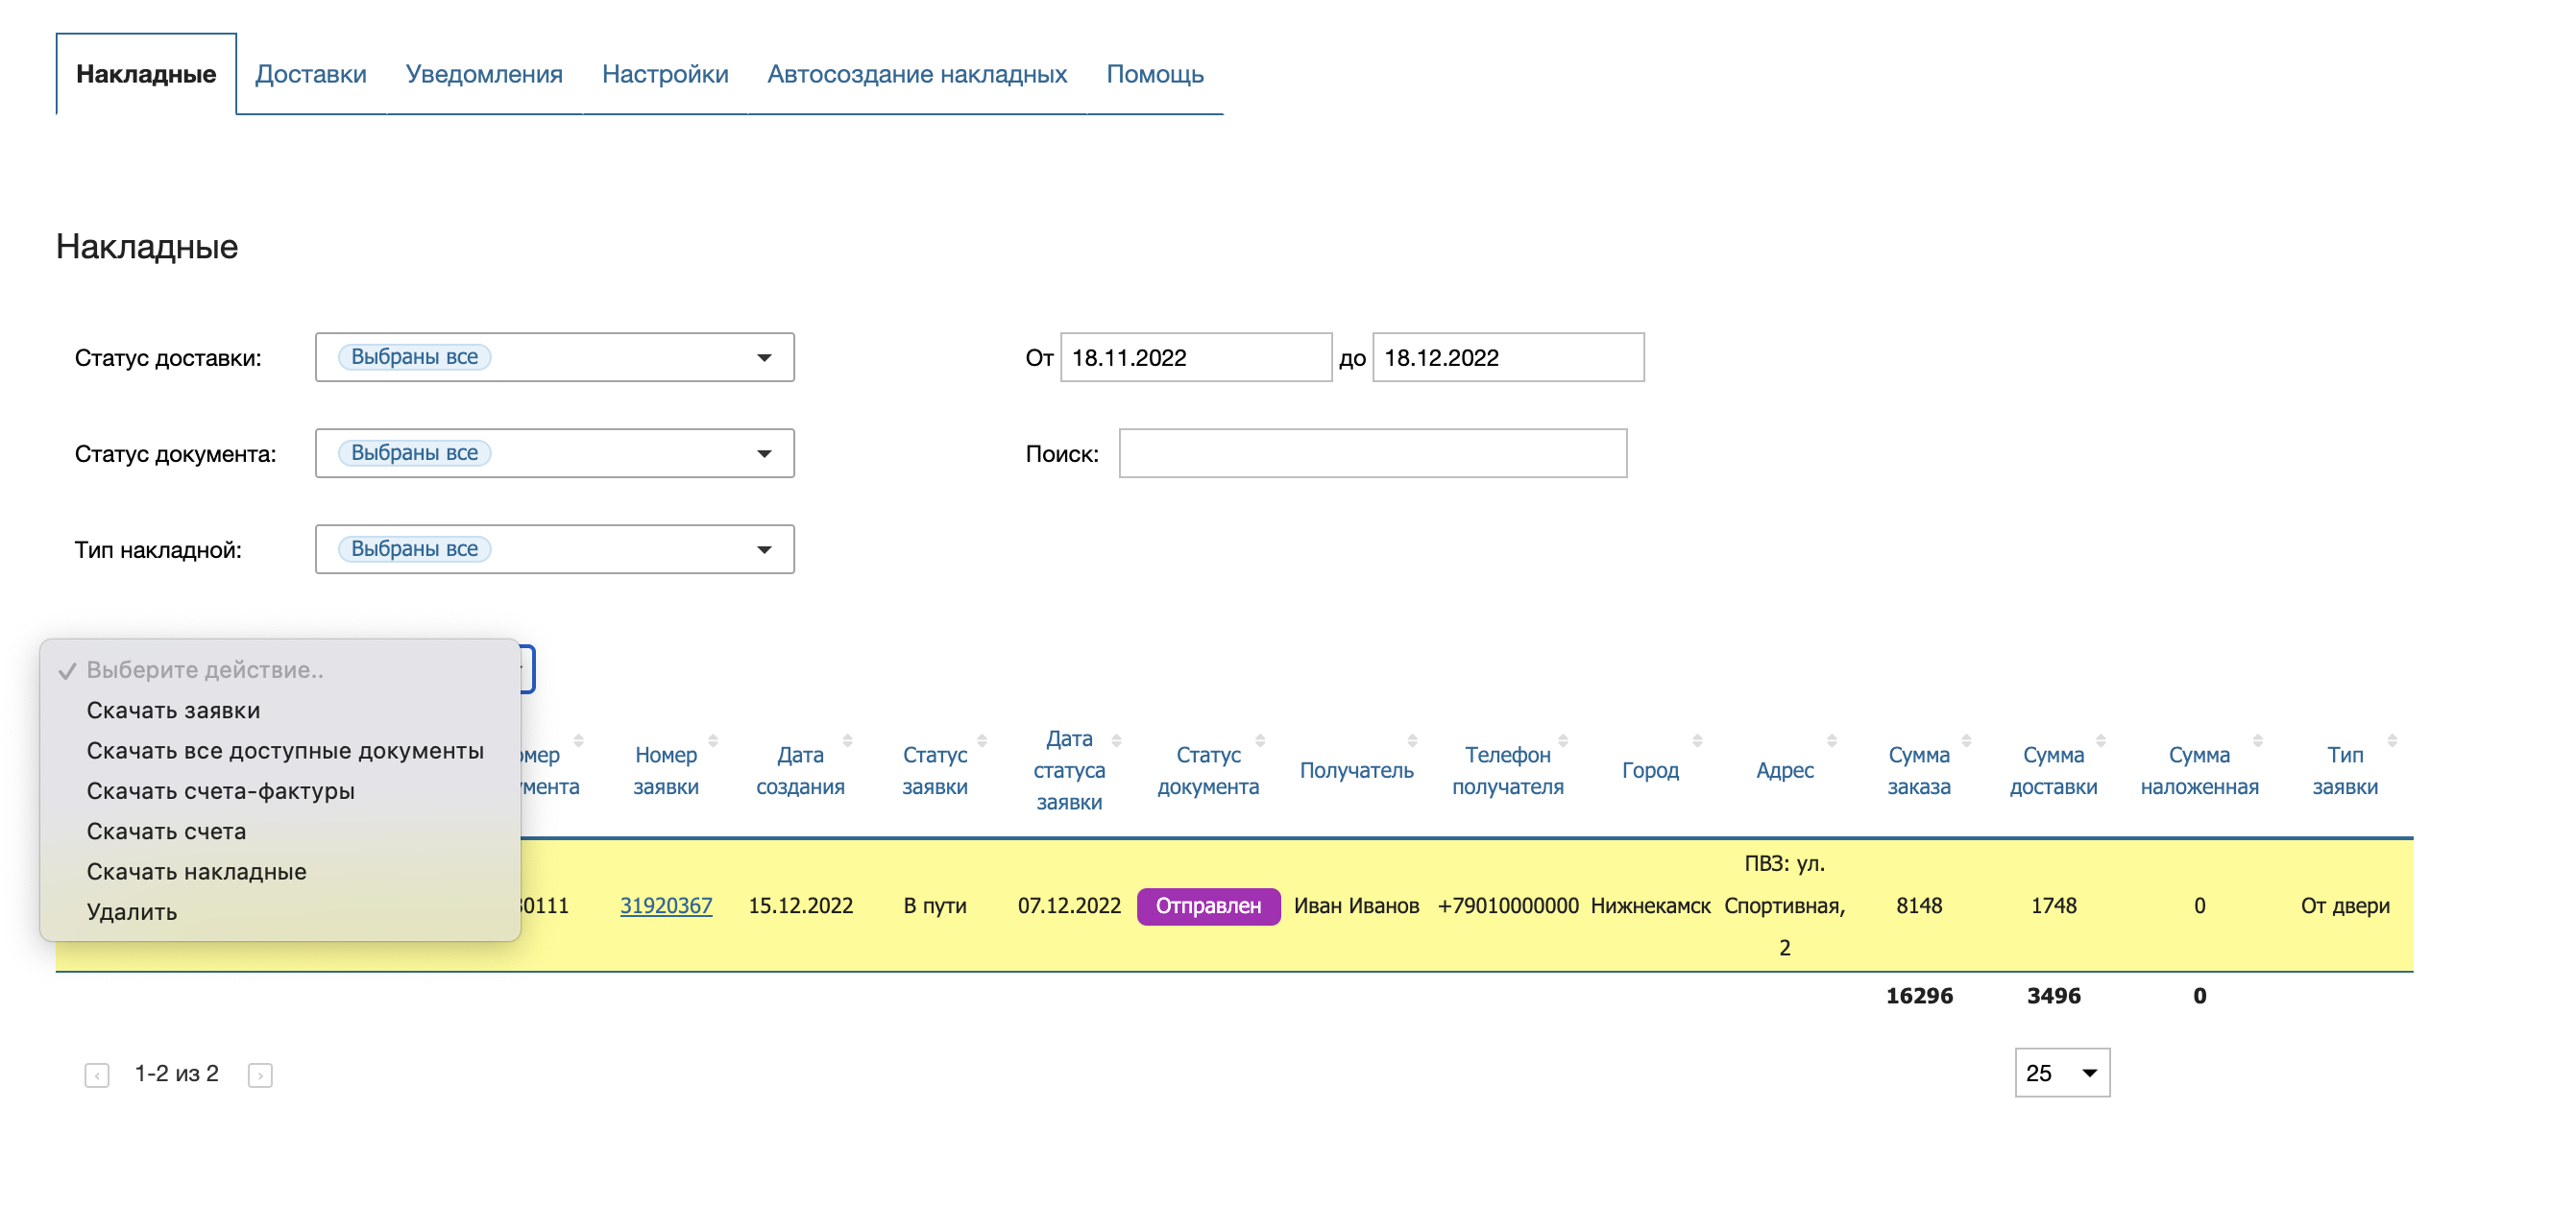The height and width of the screenshot is (1231, 2576).
Task: Switch to Доставки tab
Action: pyautogui.click(x=310, y=74)
